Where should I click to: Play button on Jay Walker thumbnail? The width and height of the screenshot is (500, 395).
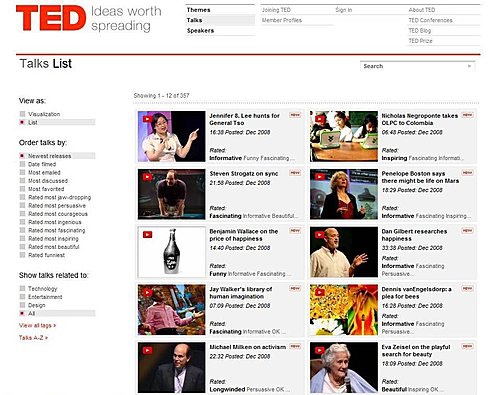coord(147,292)
